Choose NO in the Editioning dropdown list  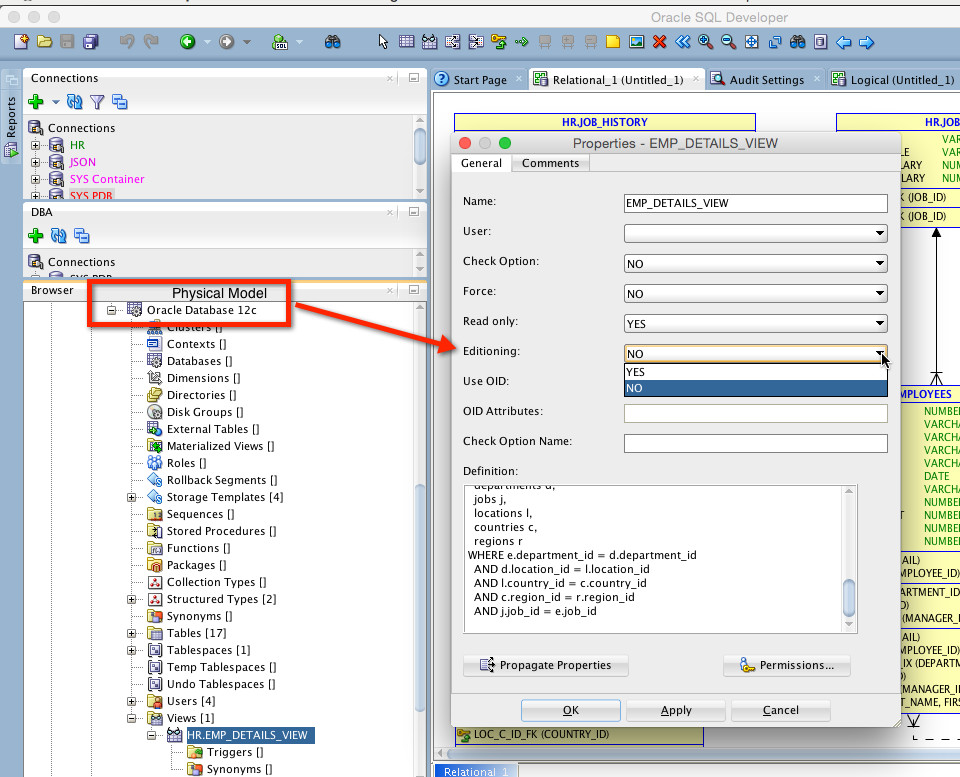pos(756,388)
